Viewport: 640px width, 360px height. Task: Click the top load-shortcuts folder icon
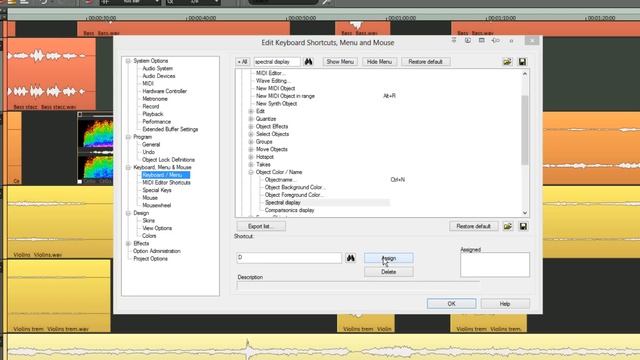tap(507, 62)
